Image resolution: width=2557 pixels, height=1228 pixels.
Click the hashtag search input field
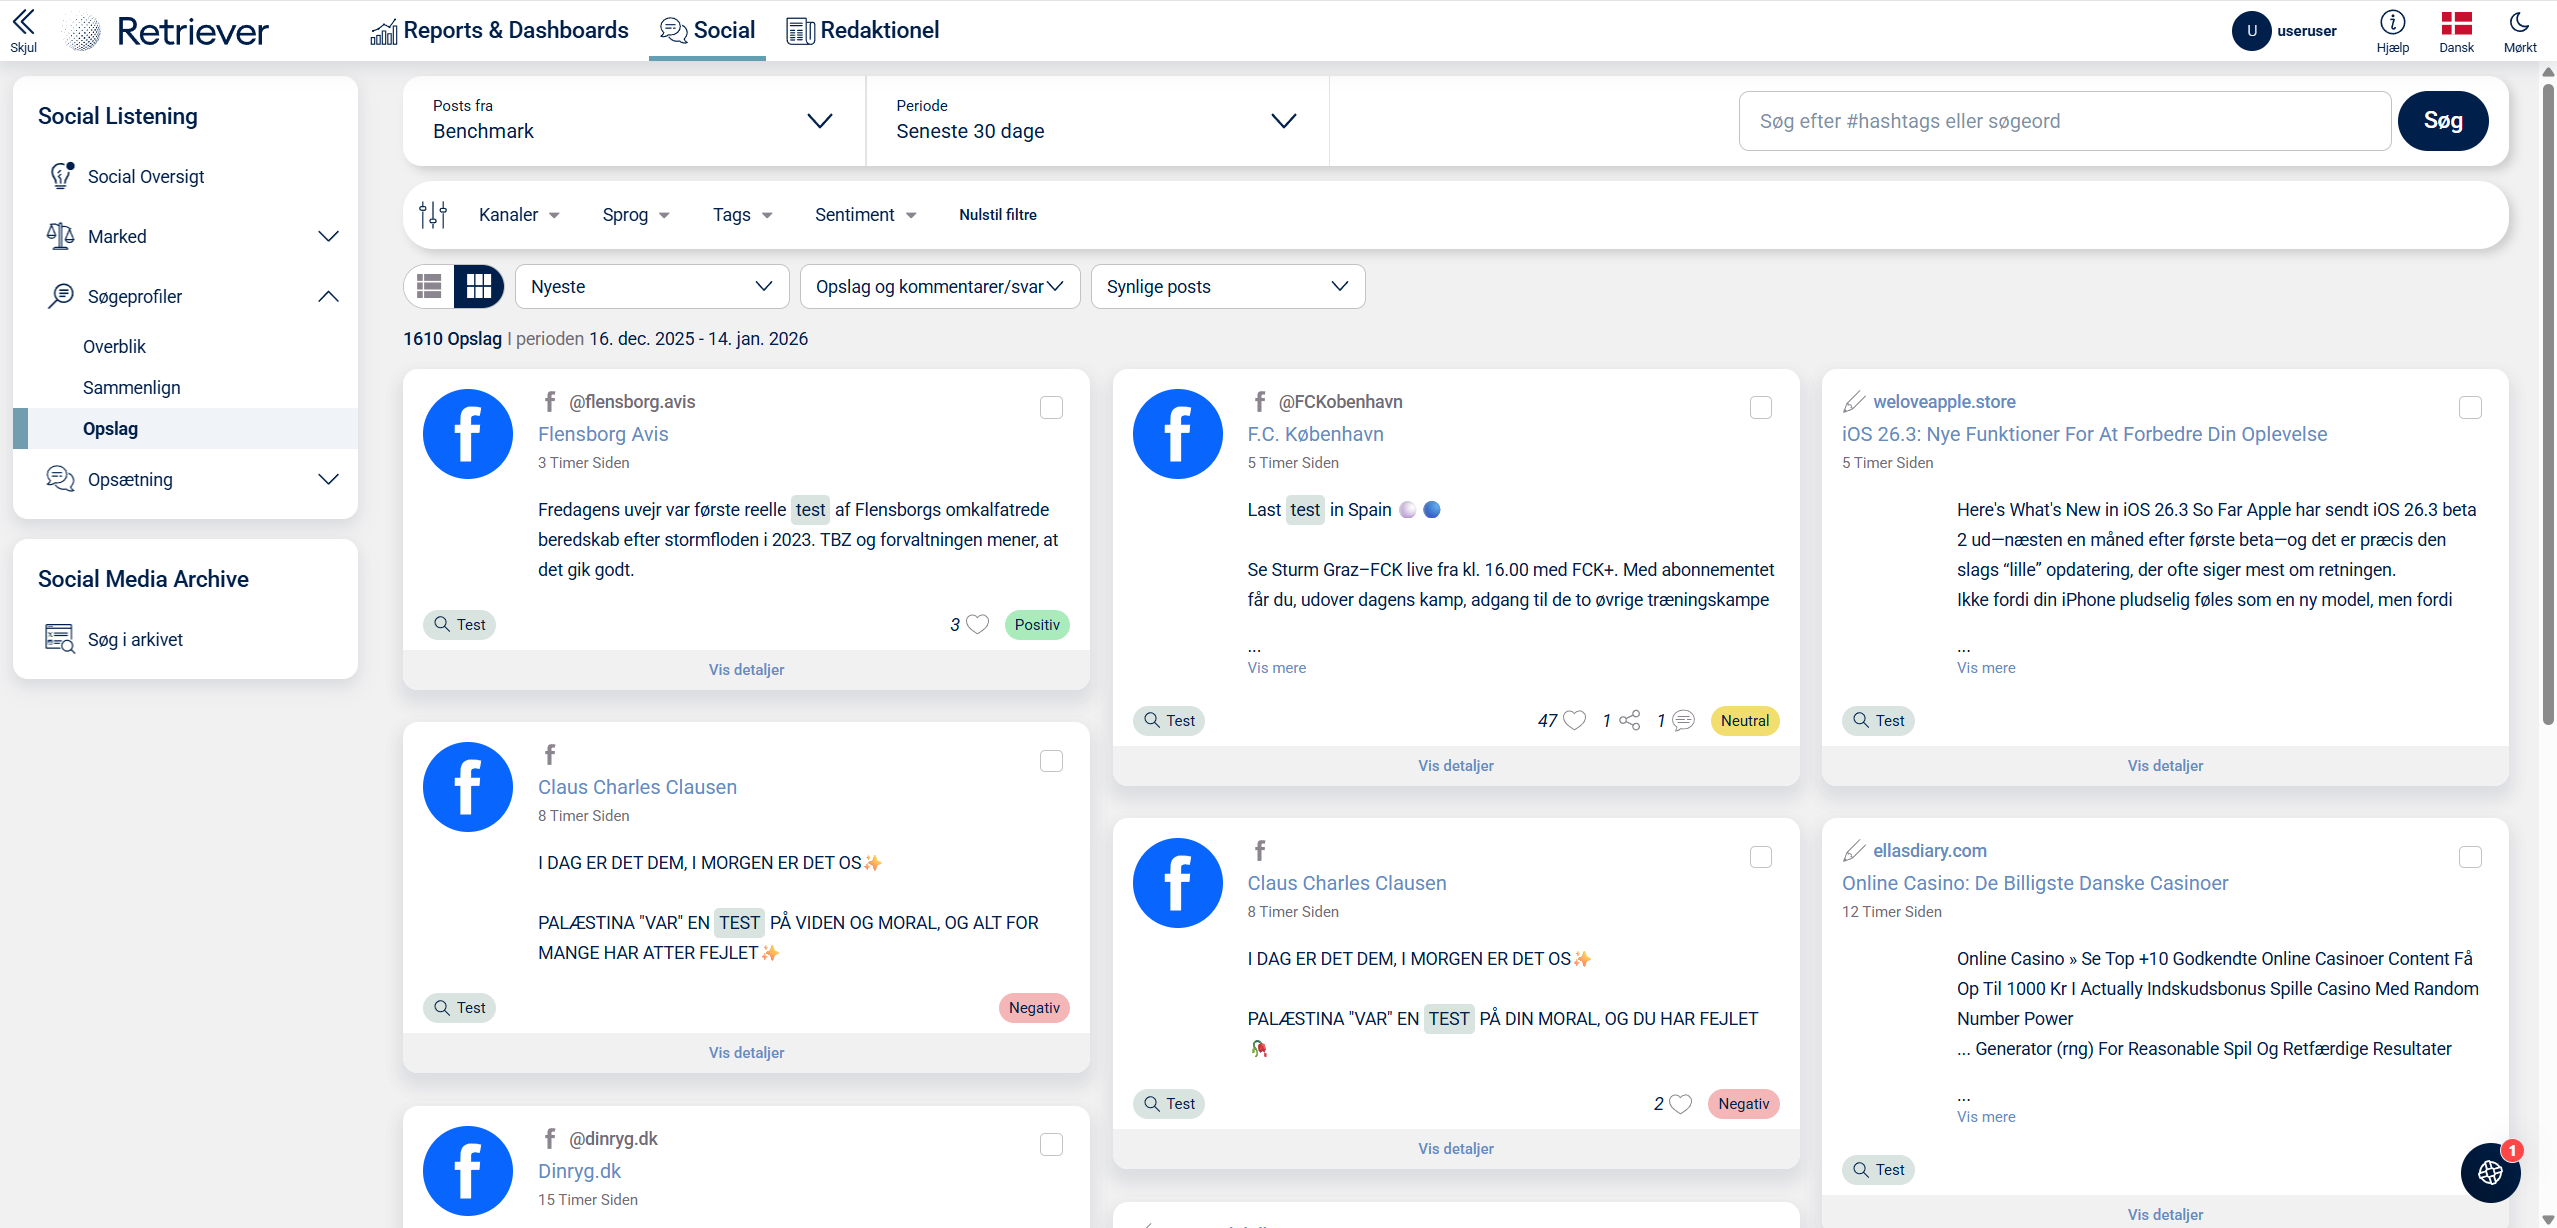click(x=2063, y=121)
